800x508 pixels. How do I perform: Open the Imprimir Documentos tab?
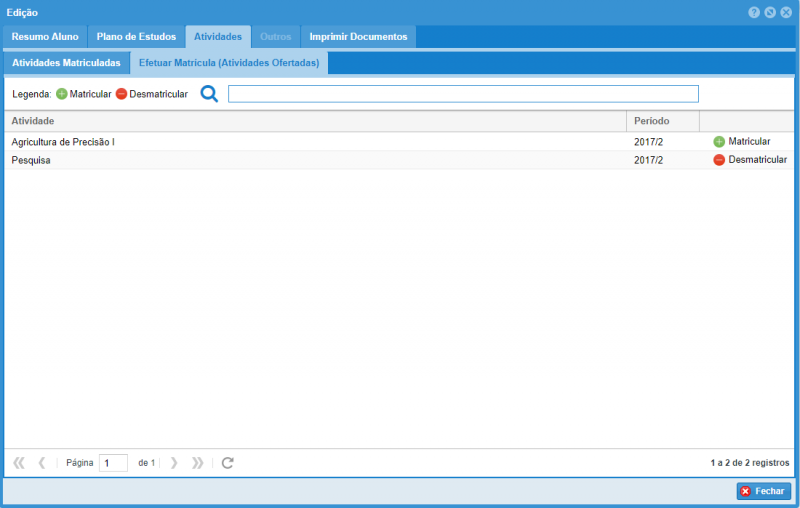click(x=358, y=37)
